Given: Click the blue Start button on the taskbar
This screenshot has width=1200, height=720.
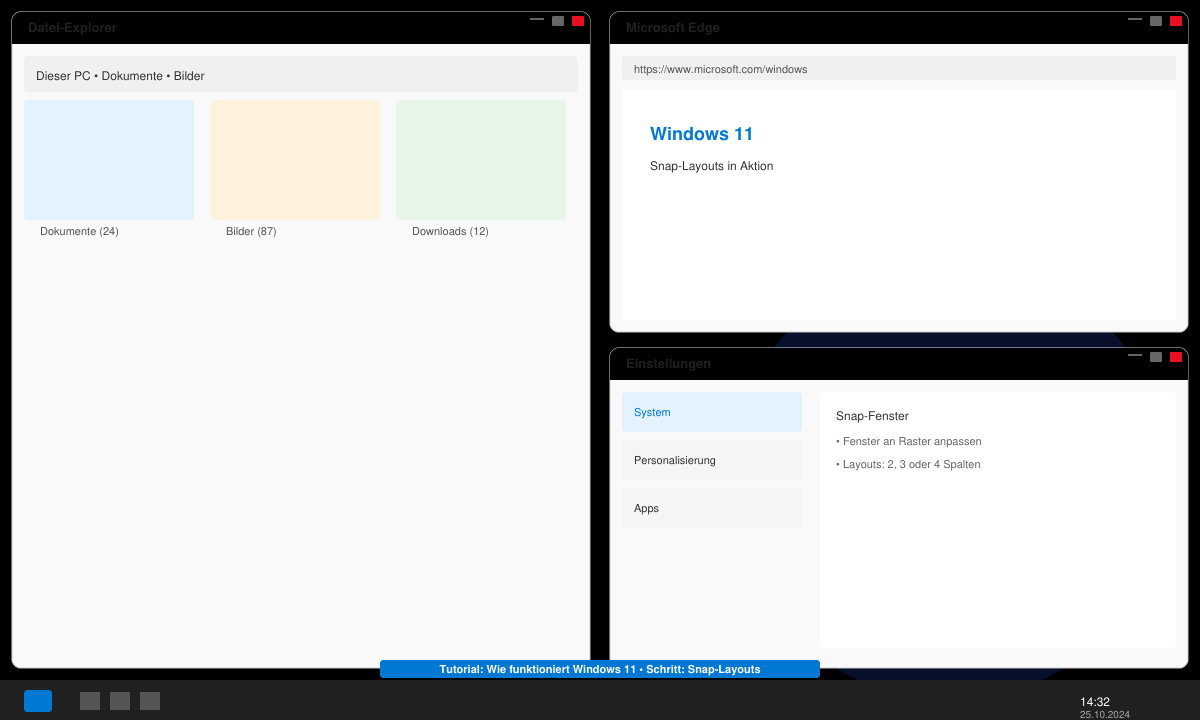Looking at the screenshot, I should click(38, 701).
